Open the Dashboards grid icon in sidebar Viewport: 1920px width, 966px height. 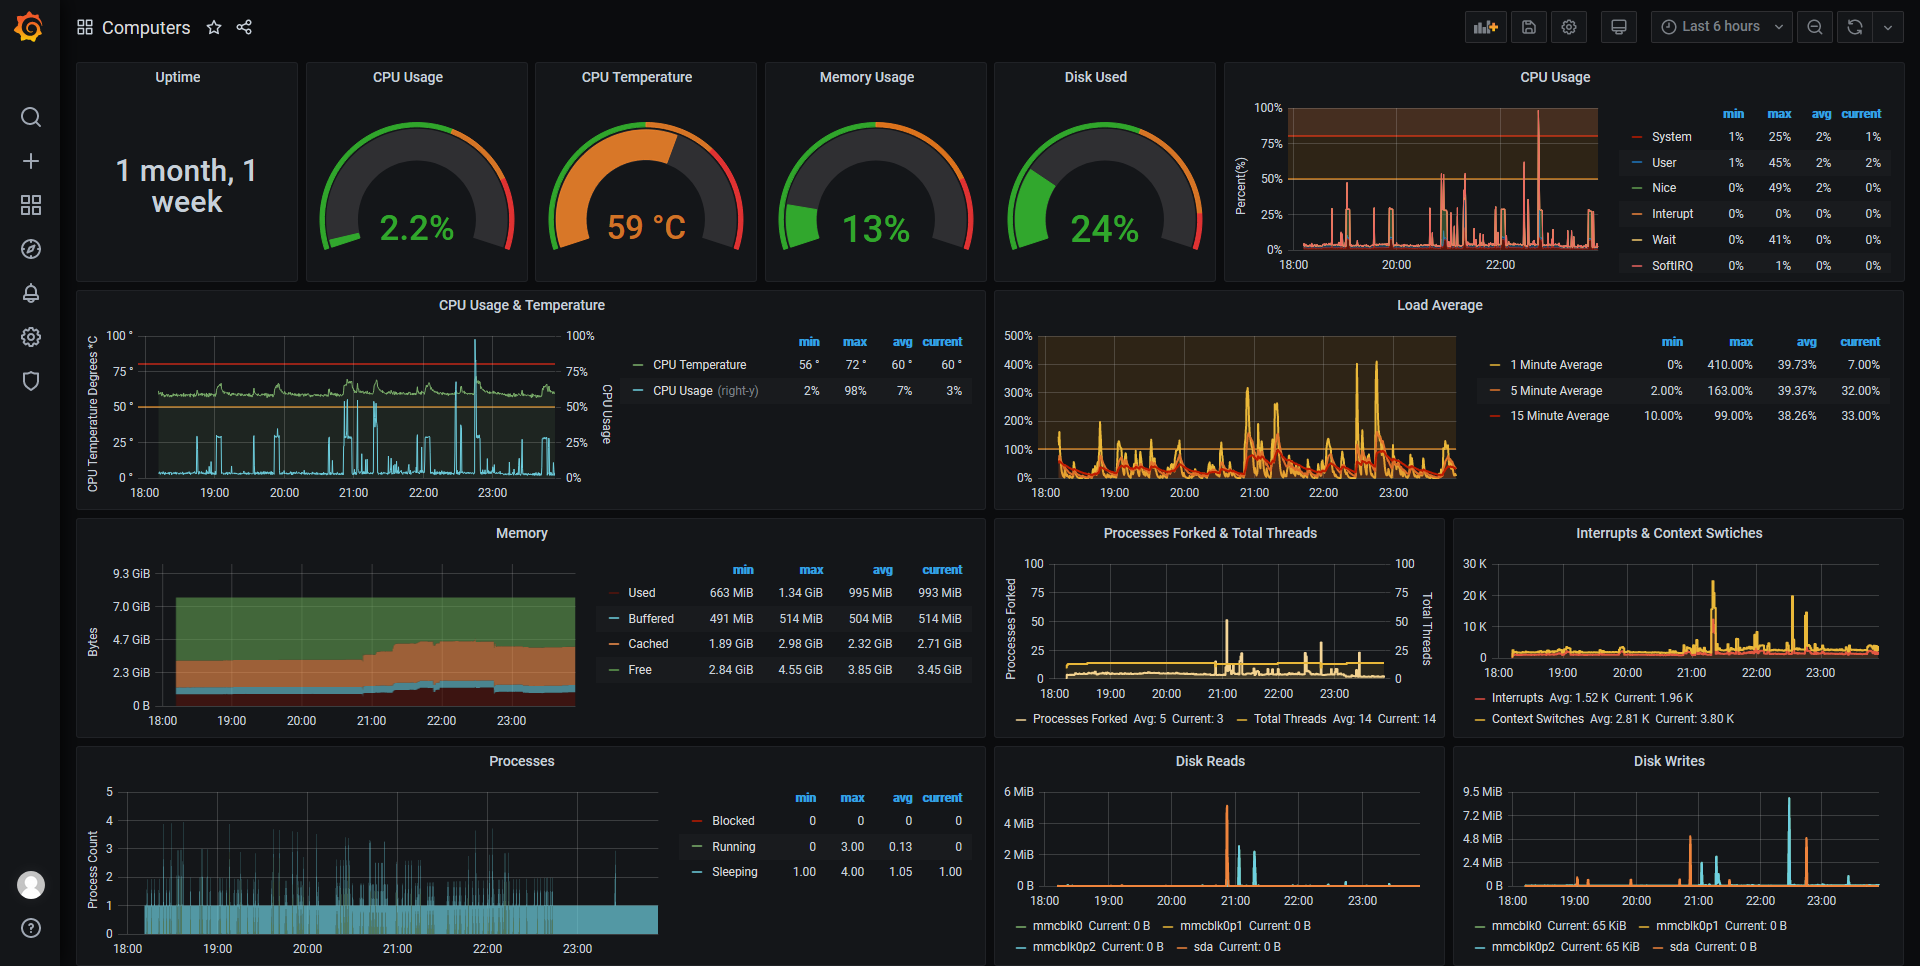pyautogui.click(x=31, y=205)
